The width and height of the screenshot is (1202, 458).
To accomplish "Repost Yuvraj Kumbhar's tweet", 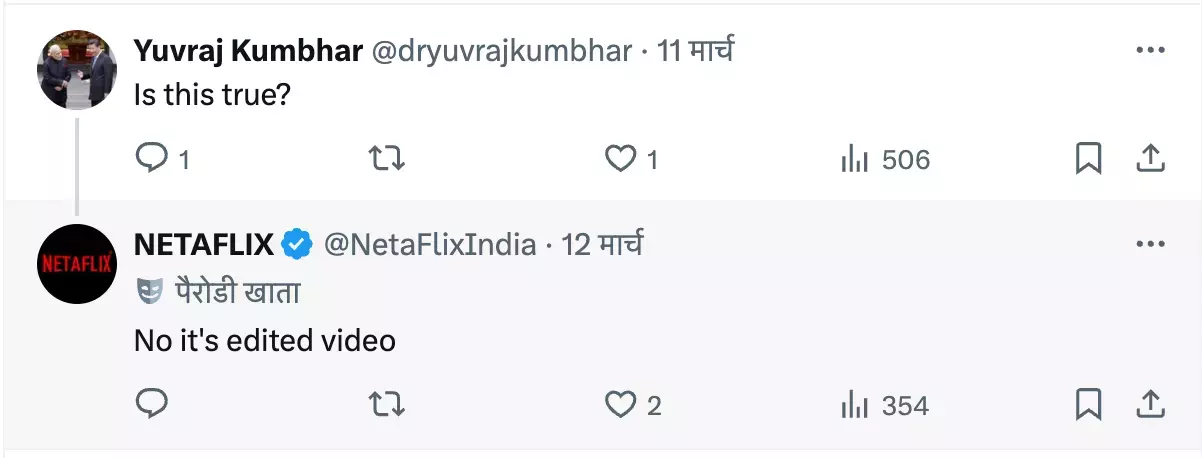I will [386, 159].
